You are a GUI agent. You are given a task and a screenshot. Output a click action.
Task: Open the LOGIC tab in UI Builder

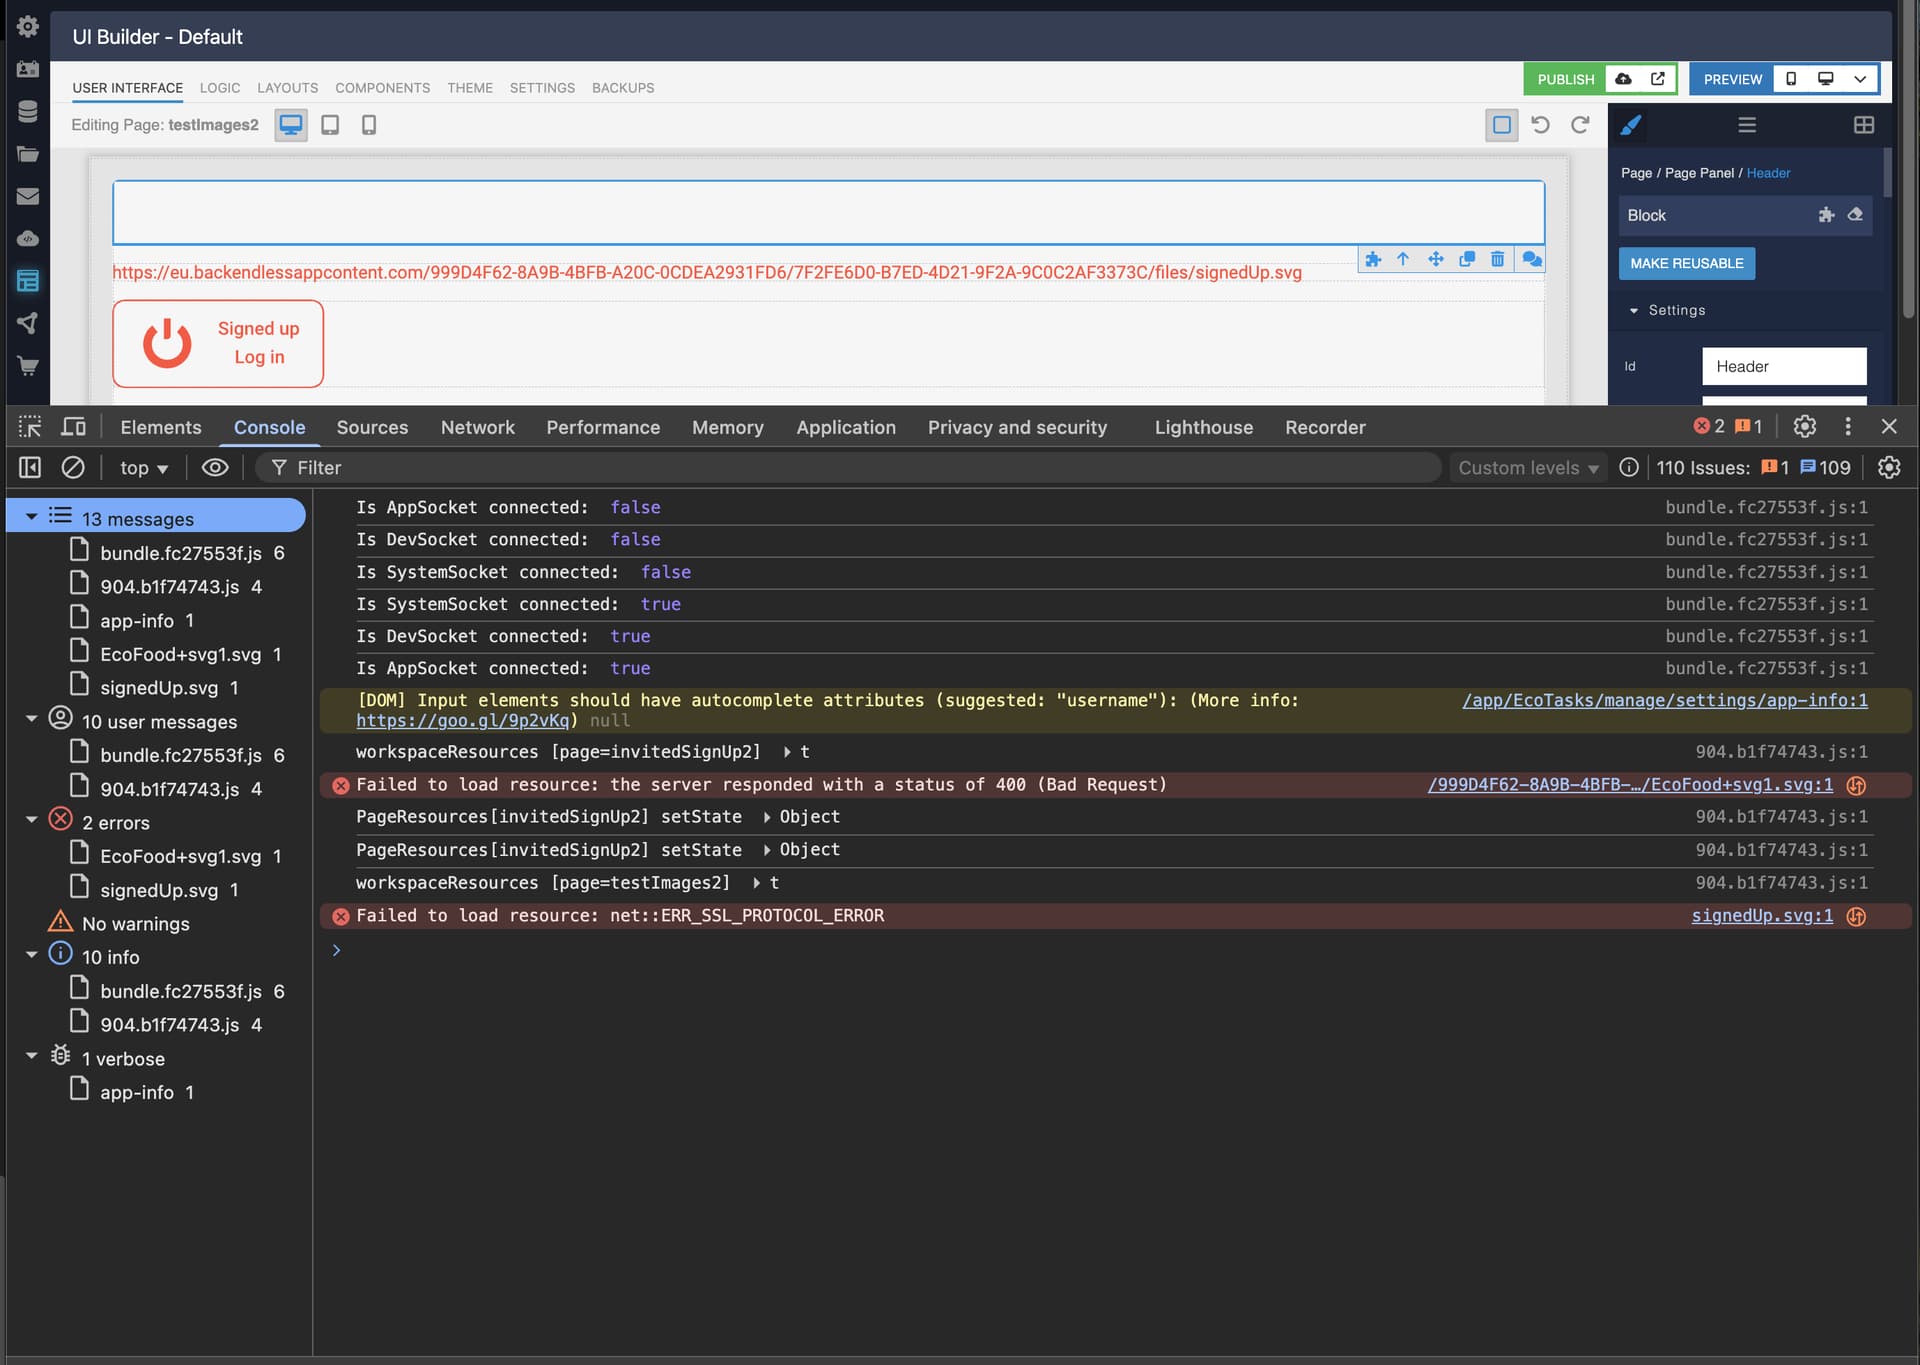click(220, 88)
